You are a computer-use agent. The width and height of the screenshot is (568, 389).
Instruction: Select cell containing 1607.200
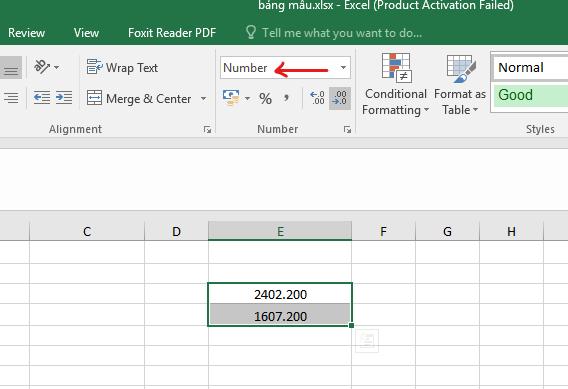tap(280, 315)
